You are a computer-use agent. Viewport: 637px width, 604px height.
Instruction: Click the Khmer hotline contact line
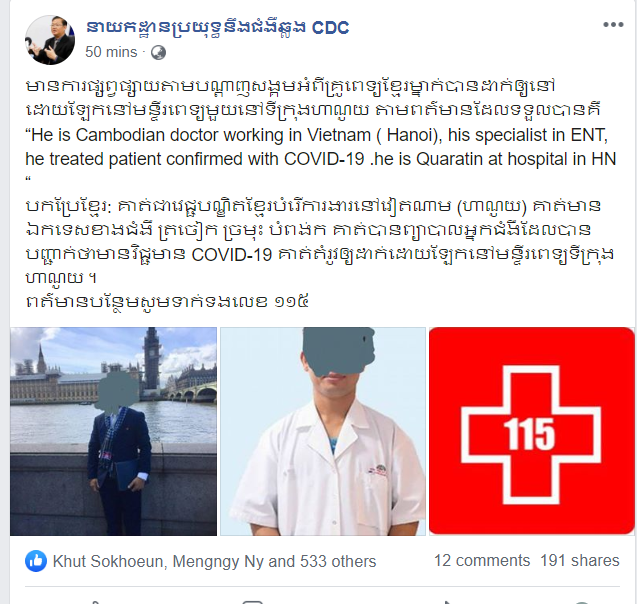click(x=167, y=302)
